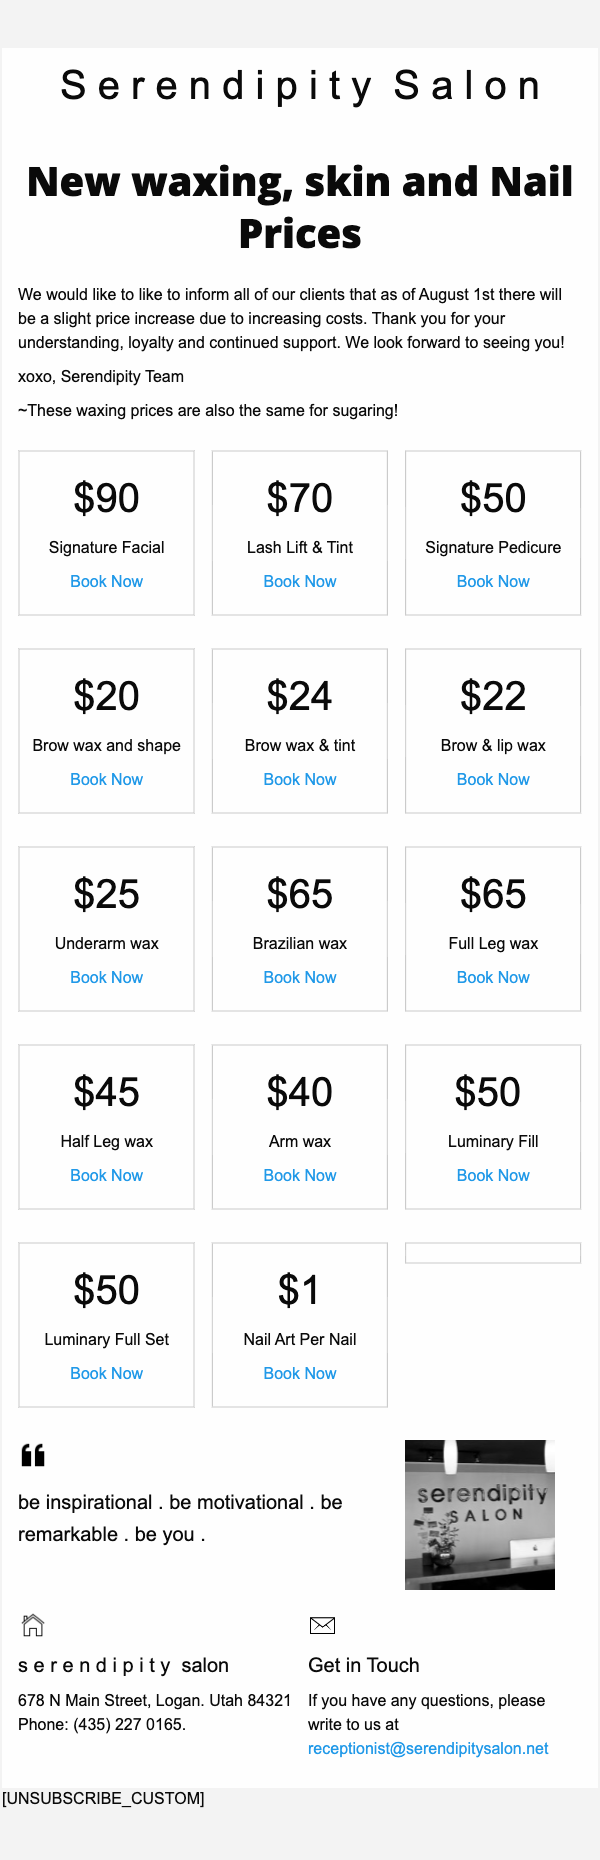This screenshot has width=600, height=1860.
Task: Choose Book Now for Brazilian wax
Action: pos(300,977)
